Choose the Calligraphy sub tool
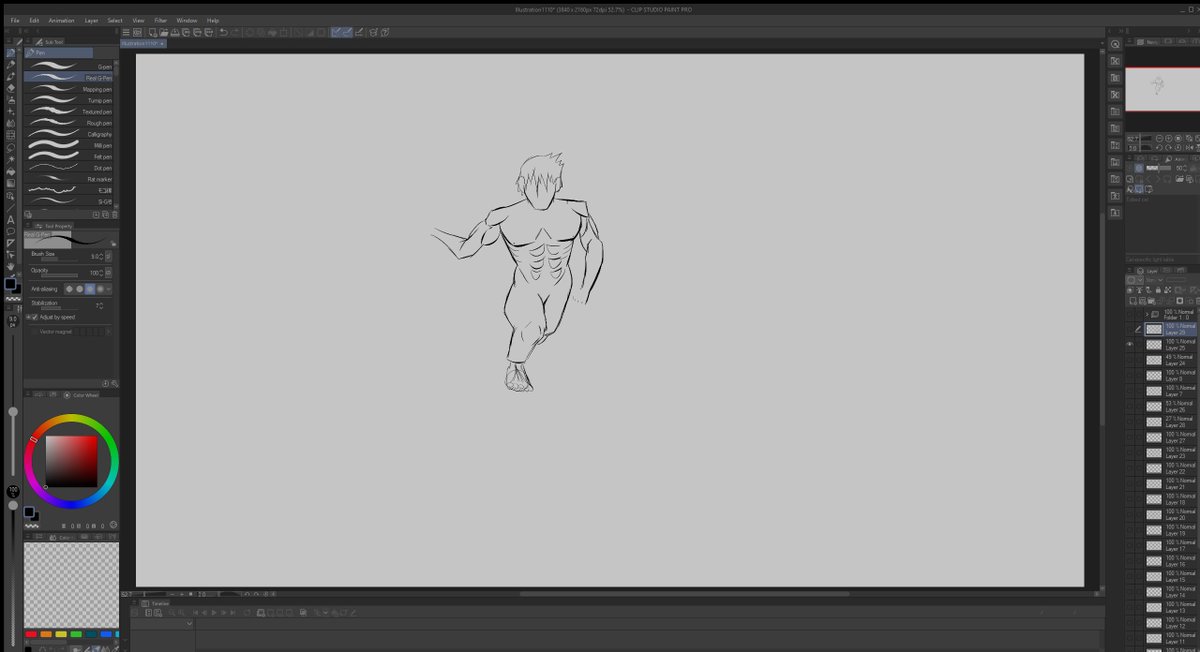 [70, 134]
